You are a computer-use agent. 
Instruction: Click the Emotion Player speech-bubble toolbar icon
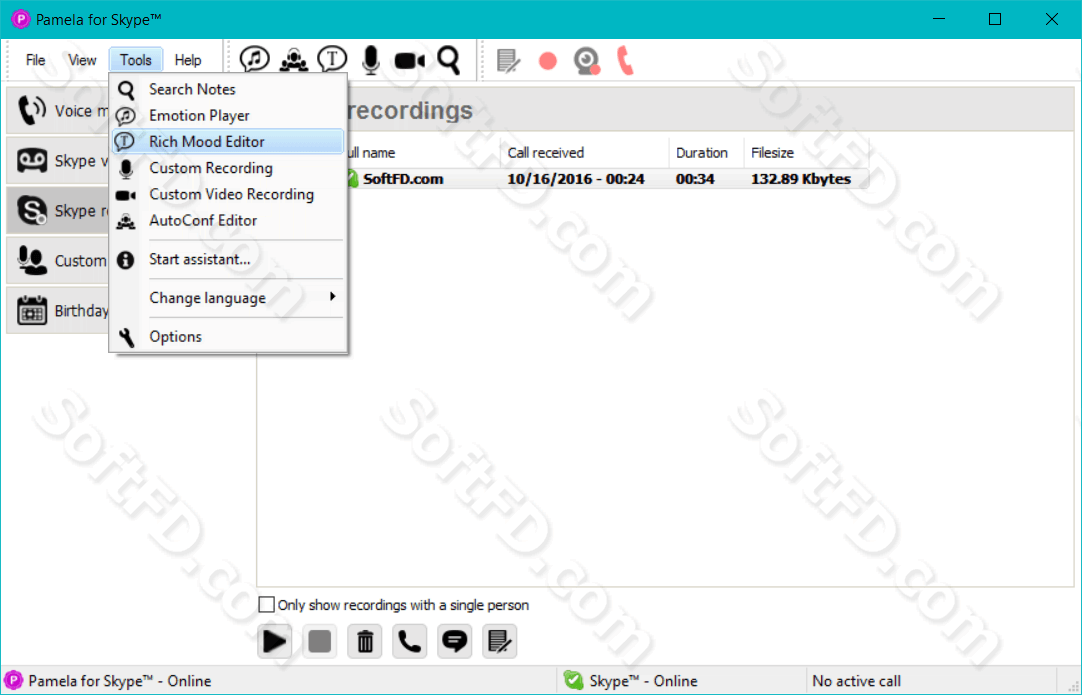(x=255, y=59)
